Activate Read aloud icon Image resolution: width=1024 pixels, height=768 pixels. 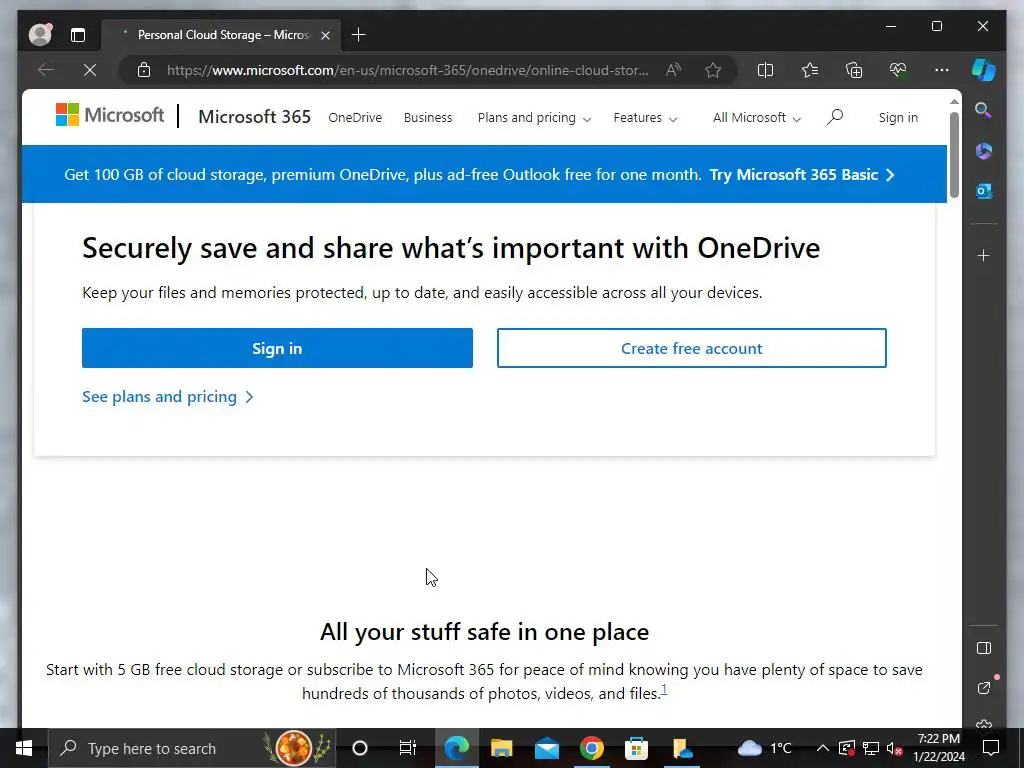click(x=673, y=70)
